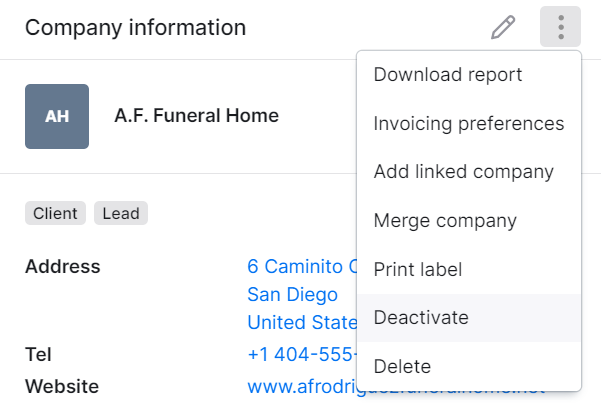Select Merge company option
The width and height of the screenshot is (601, 404).
click(469, 220)
